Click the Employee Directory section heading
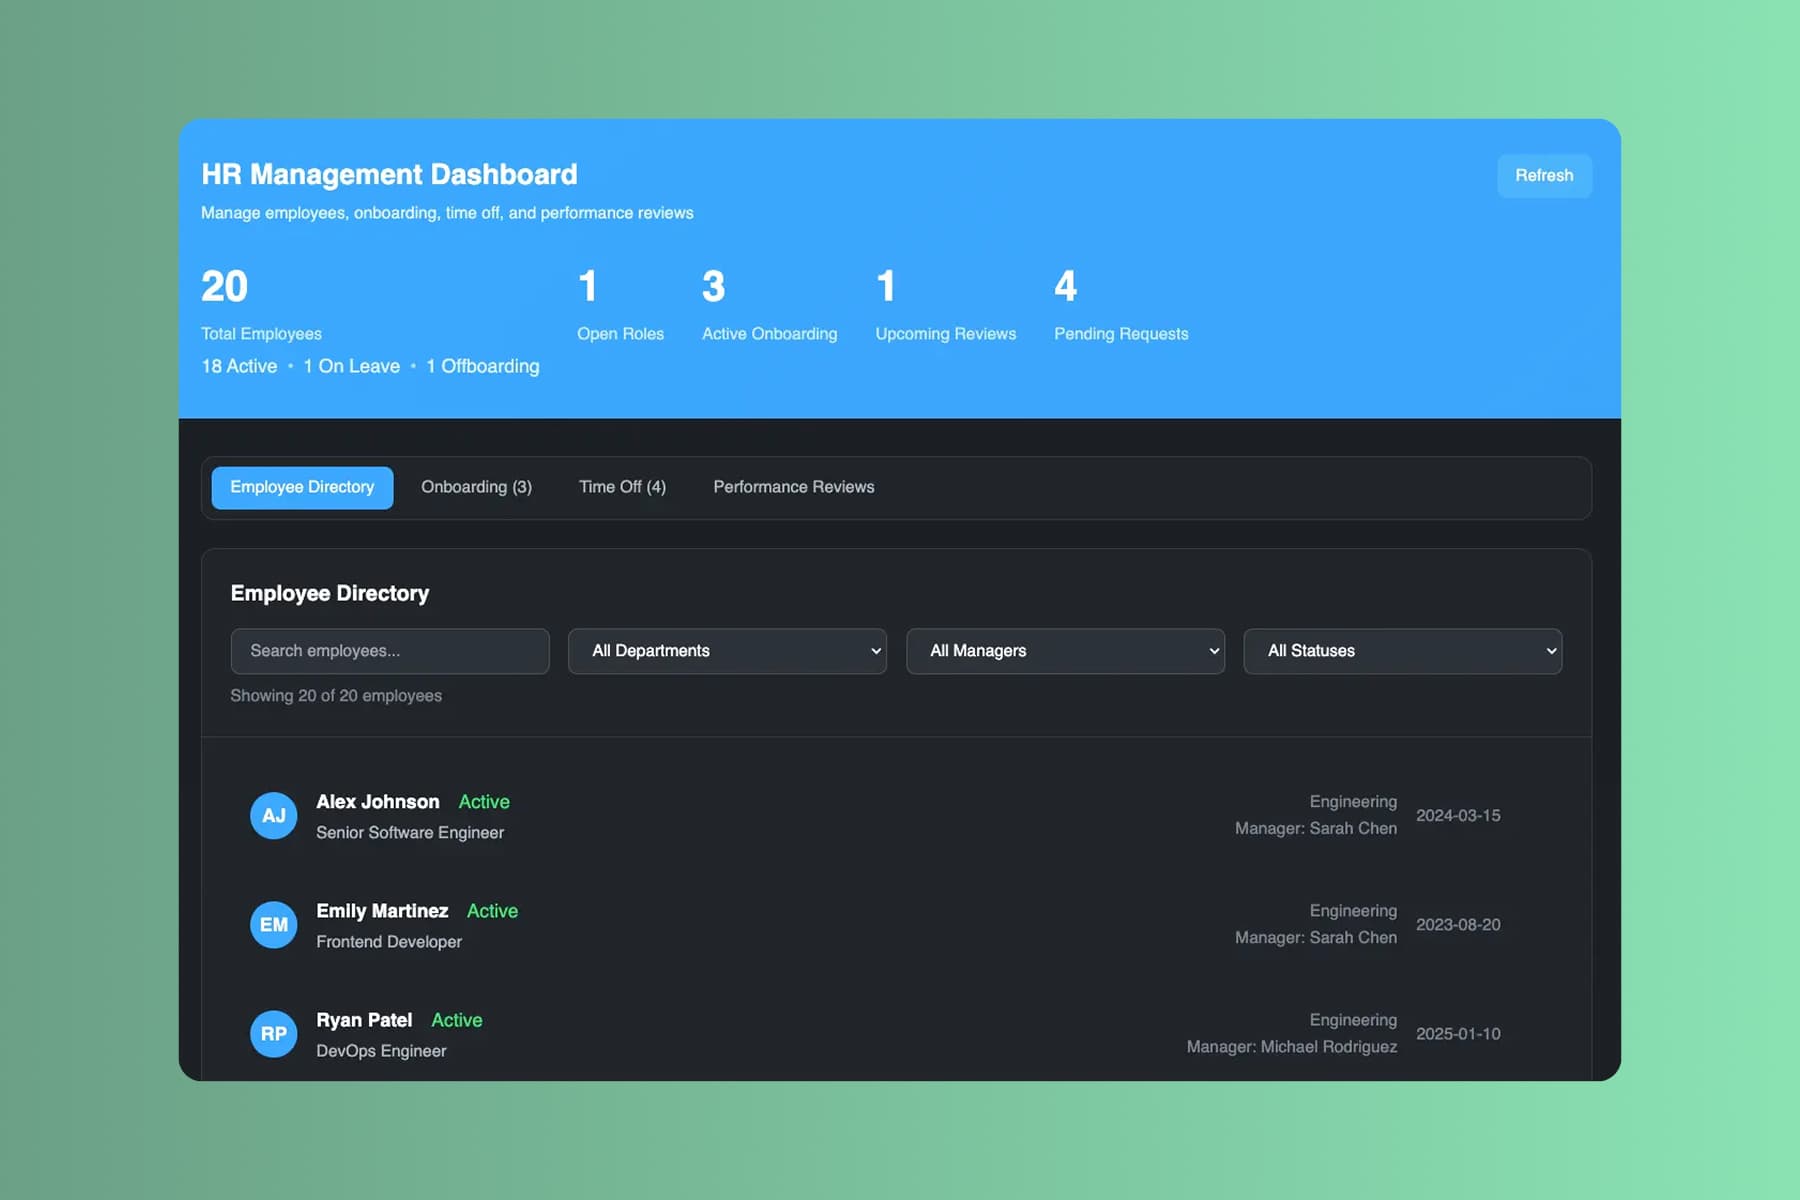The width and height of the screenshot is (1800, 1200). coord(330,594)
